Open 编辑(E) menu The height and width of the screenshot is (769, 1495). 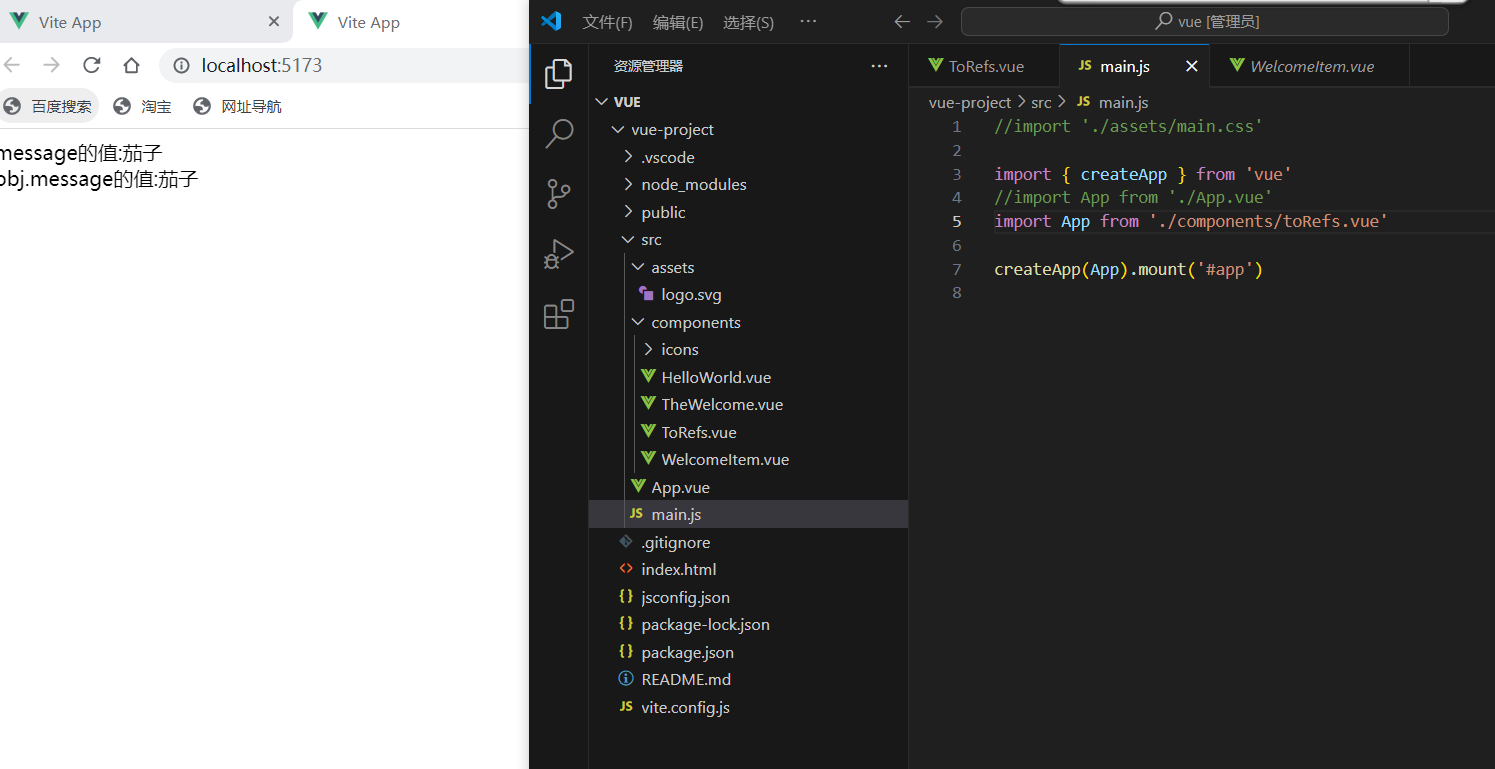pyautogui.click(x=678, y=22)
